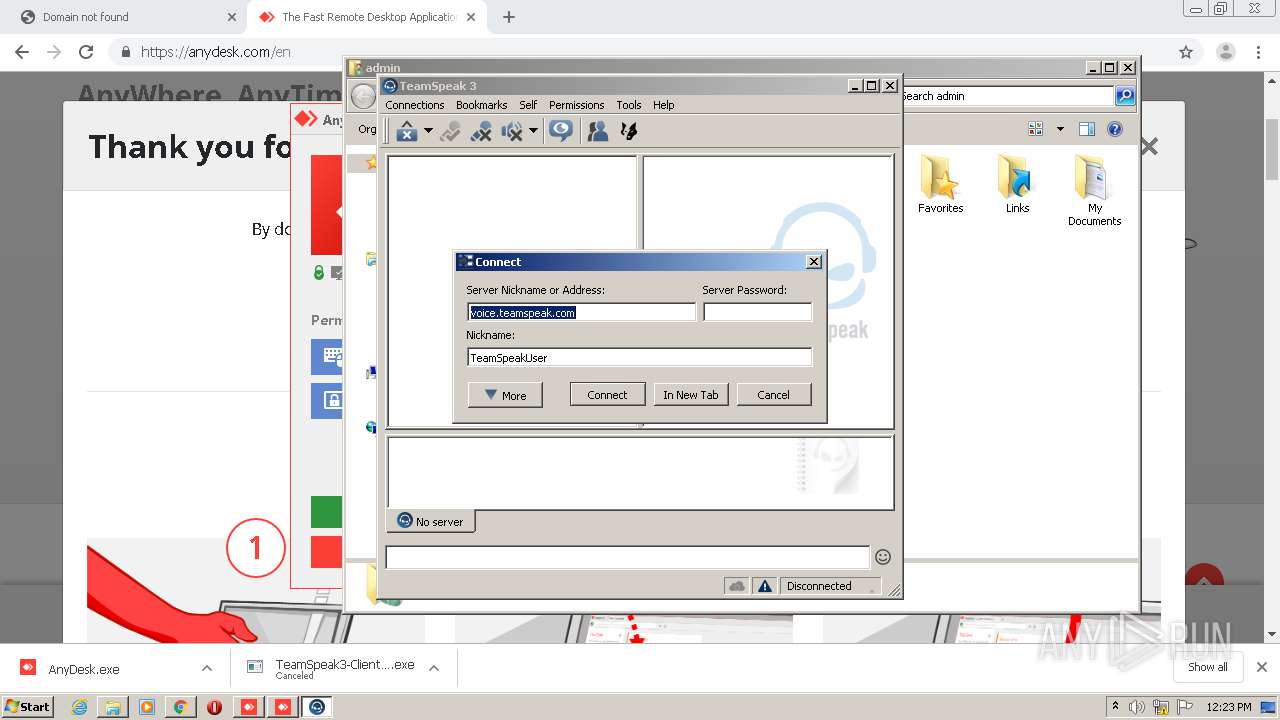Image resolution: width=1280 pixels, height=720 pixels.
Task: Select the No server tab
Action: (431, 521)
